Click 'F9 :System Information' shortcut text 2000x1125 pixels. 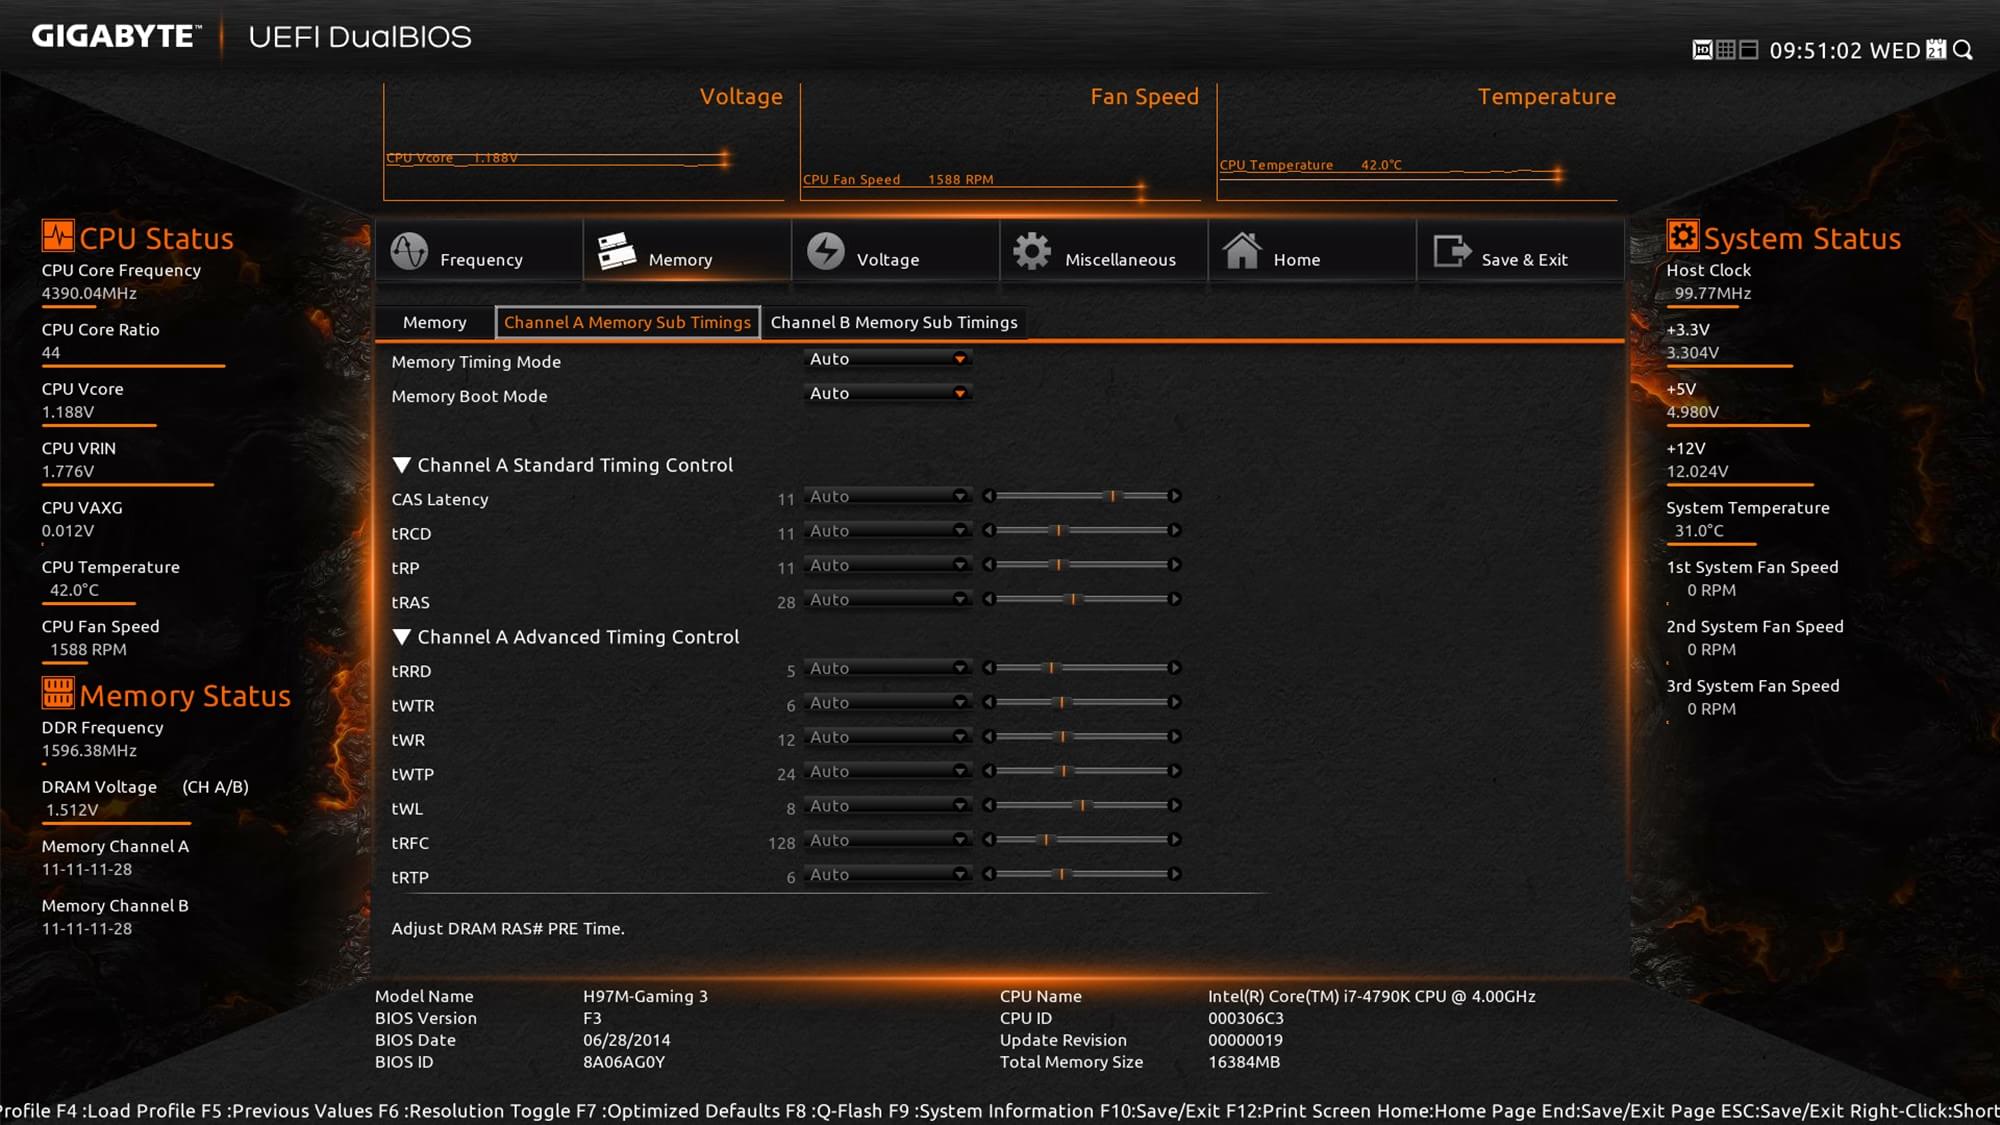(x=991, y=1111)
